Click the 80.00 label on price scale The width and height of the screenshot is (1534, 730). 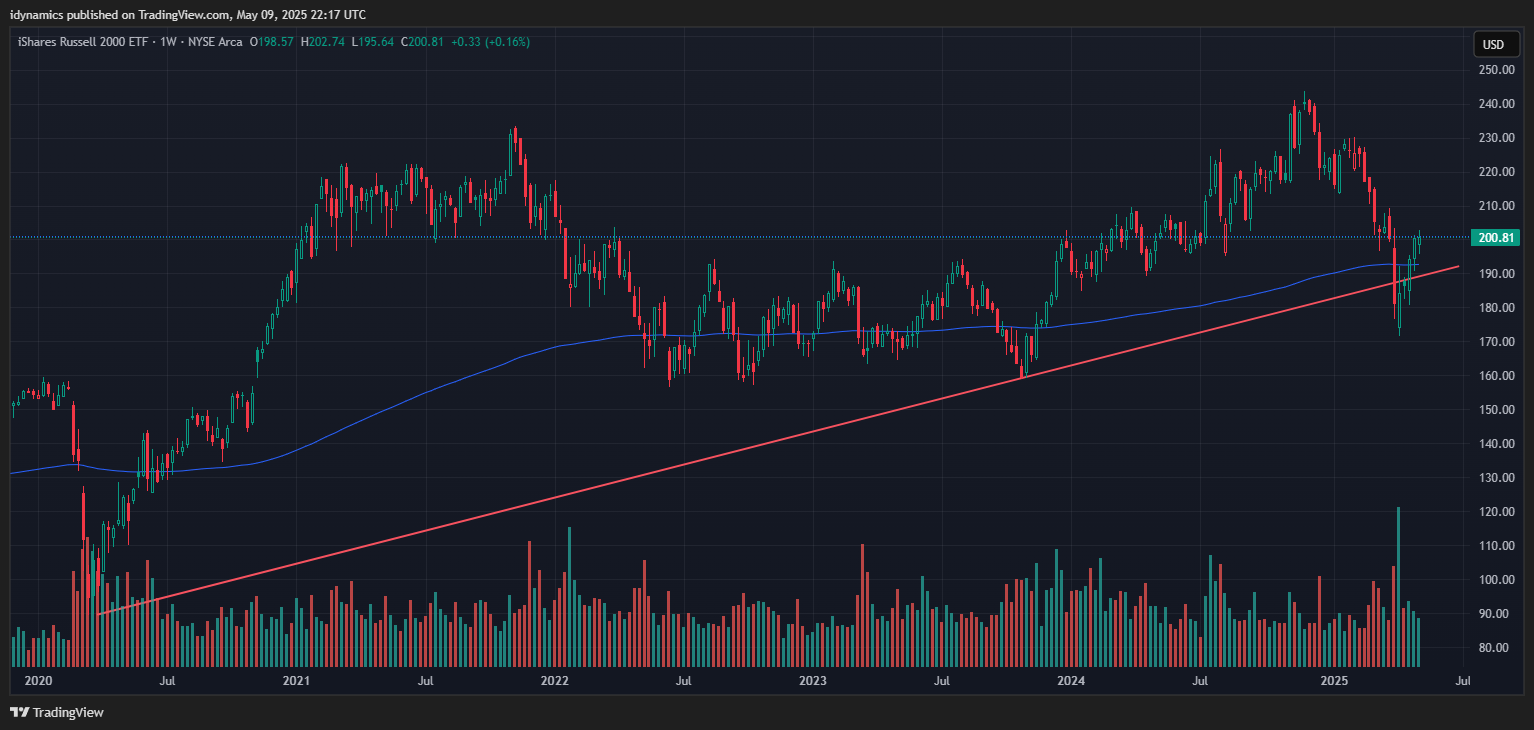tap(1495, 648)
